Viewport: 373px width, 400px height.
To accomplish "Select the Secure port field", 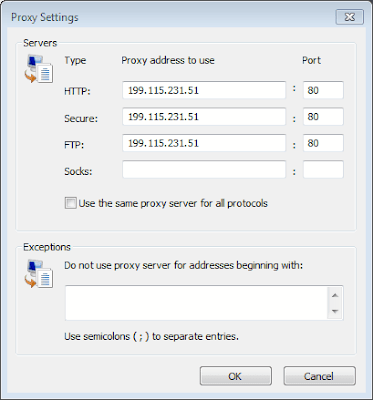I will pyautogui.click(x=323, y=117).
